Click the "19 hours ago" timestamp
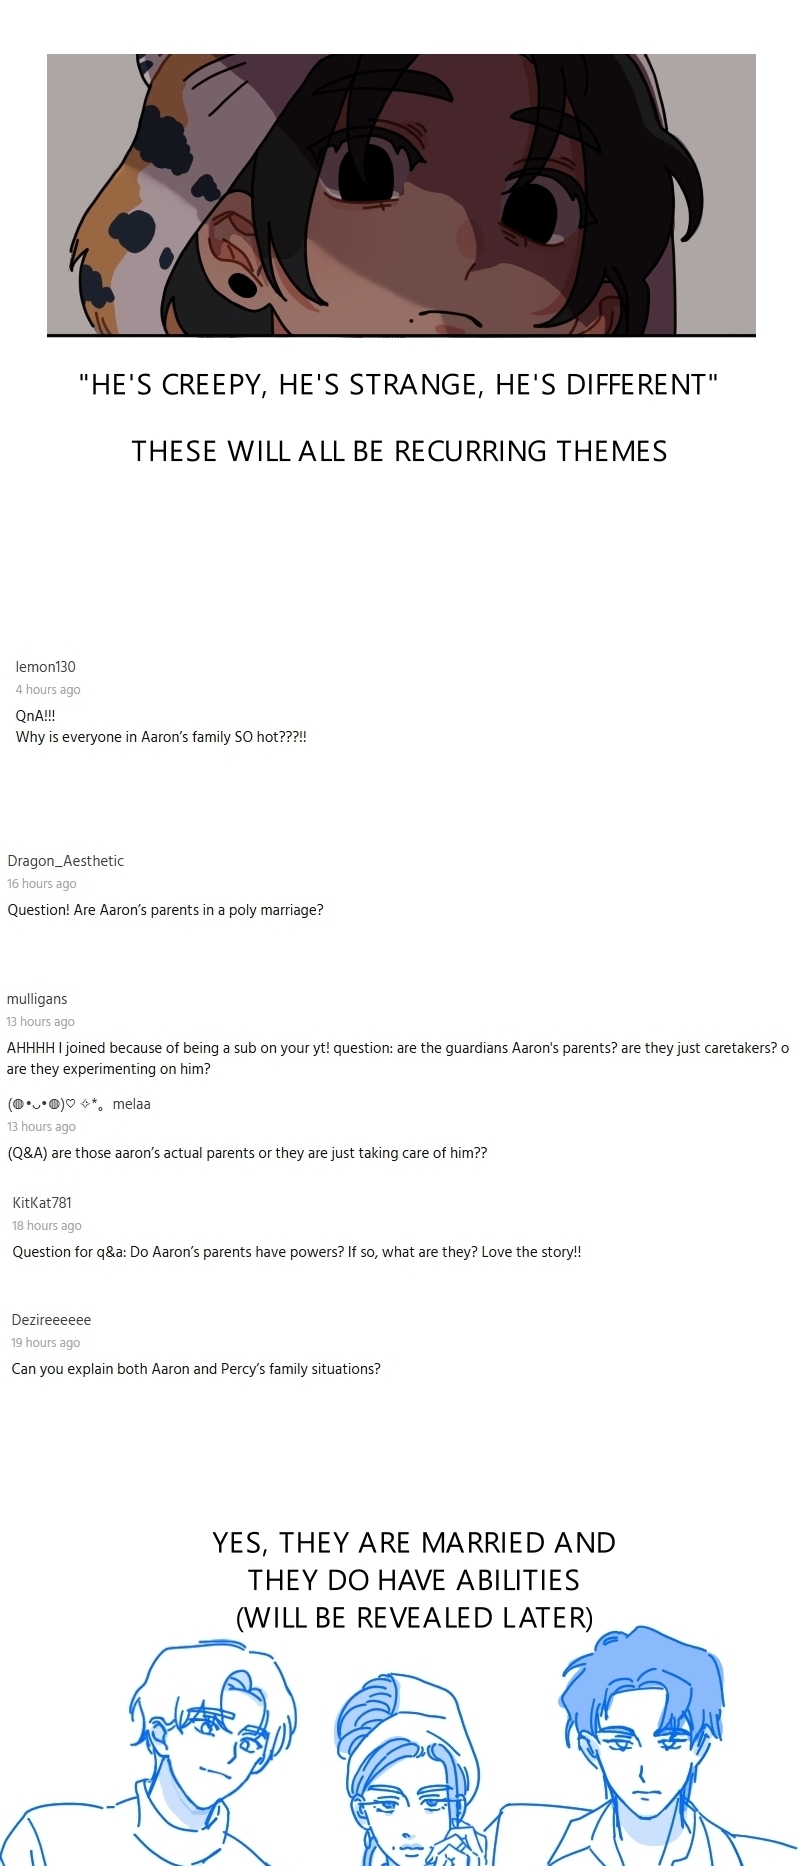 [x=46, y=1343]
